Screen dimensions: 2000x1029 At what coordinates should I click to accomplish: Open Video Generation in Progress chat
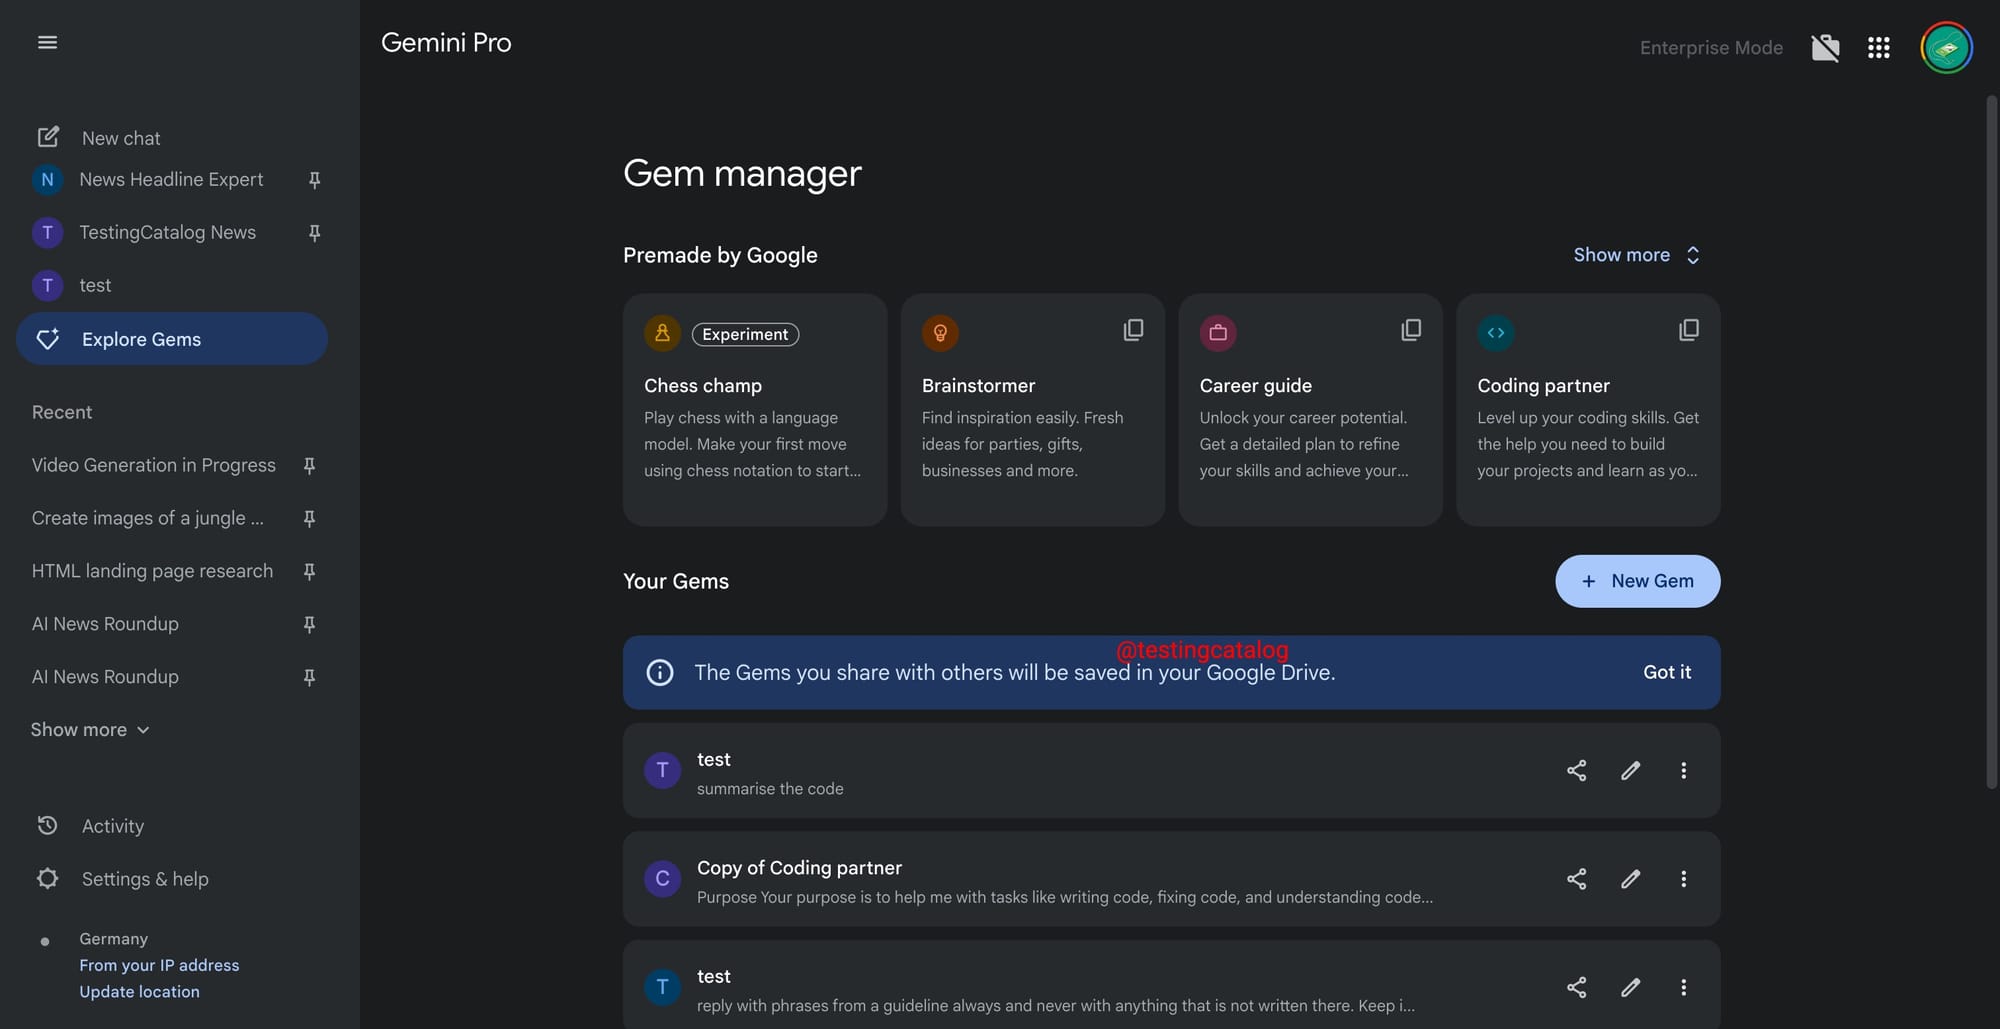click(153, 466)
